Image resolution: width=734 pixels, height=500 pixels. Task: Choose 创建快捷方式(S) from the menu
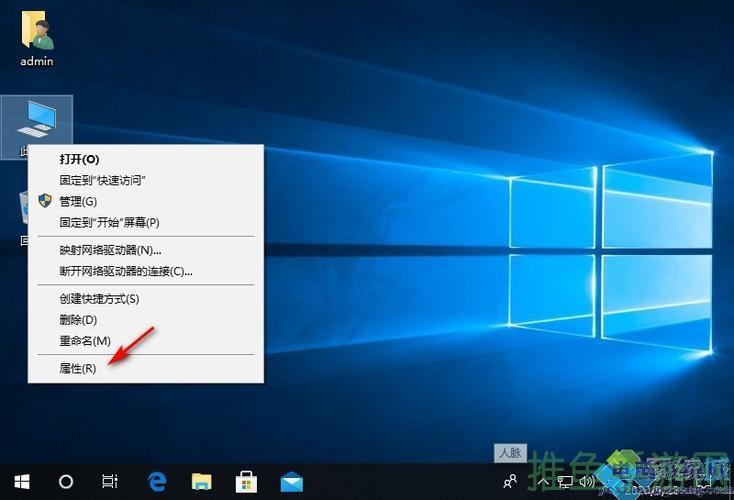click(99, 299)
